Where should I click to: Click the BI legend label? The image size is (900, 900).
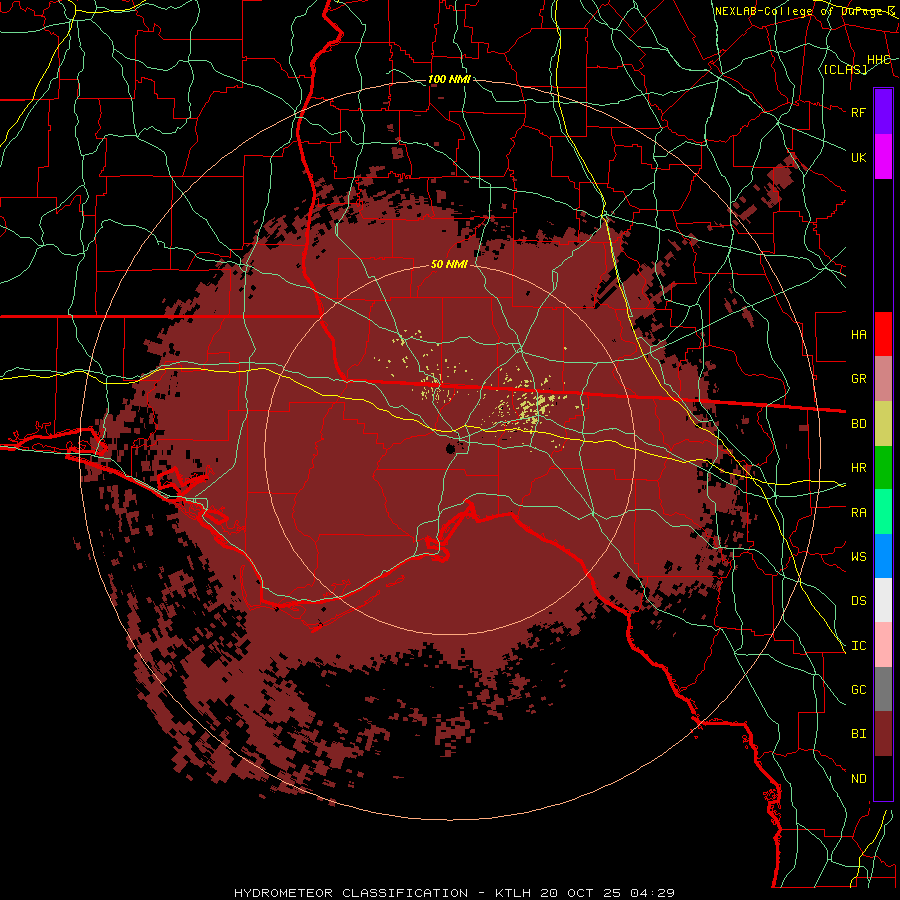pyautogui.click(x=858, y=734)
